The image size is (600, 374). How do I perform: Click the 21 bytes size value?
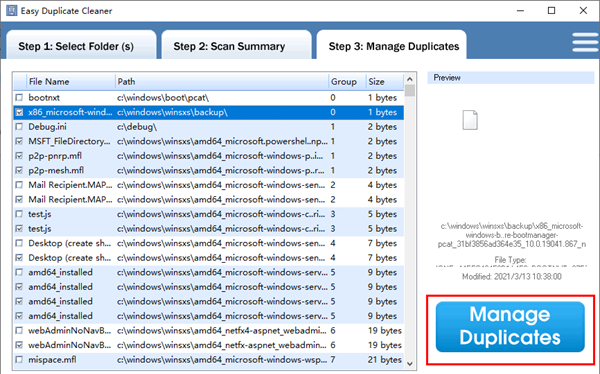point(385,359)
